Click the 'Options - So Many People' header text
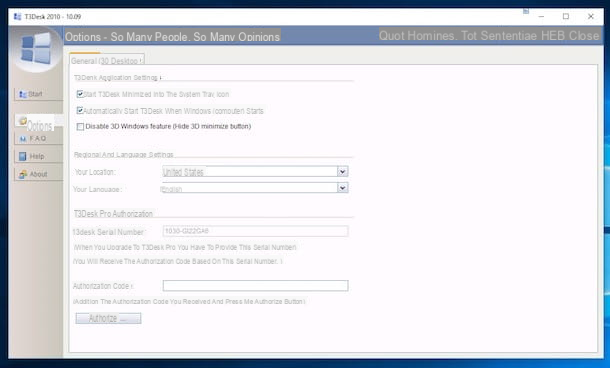This screenshot has height=368, width=610. pos(172,37)
